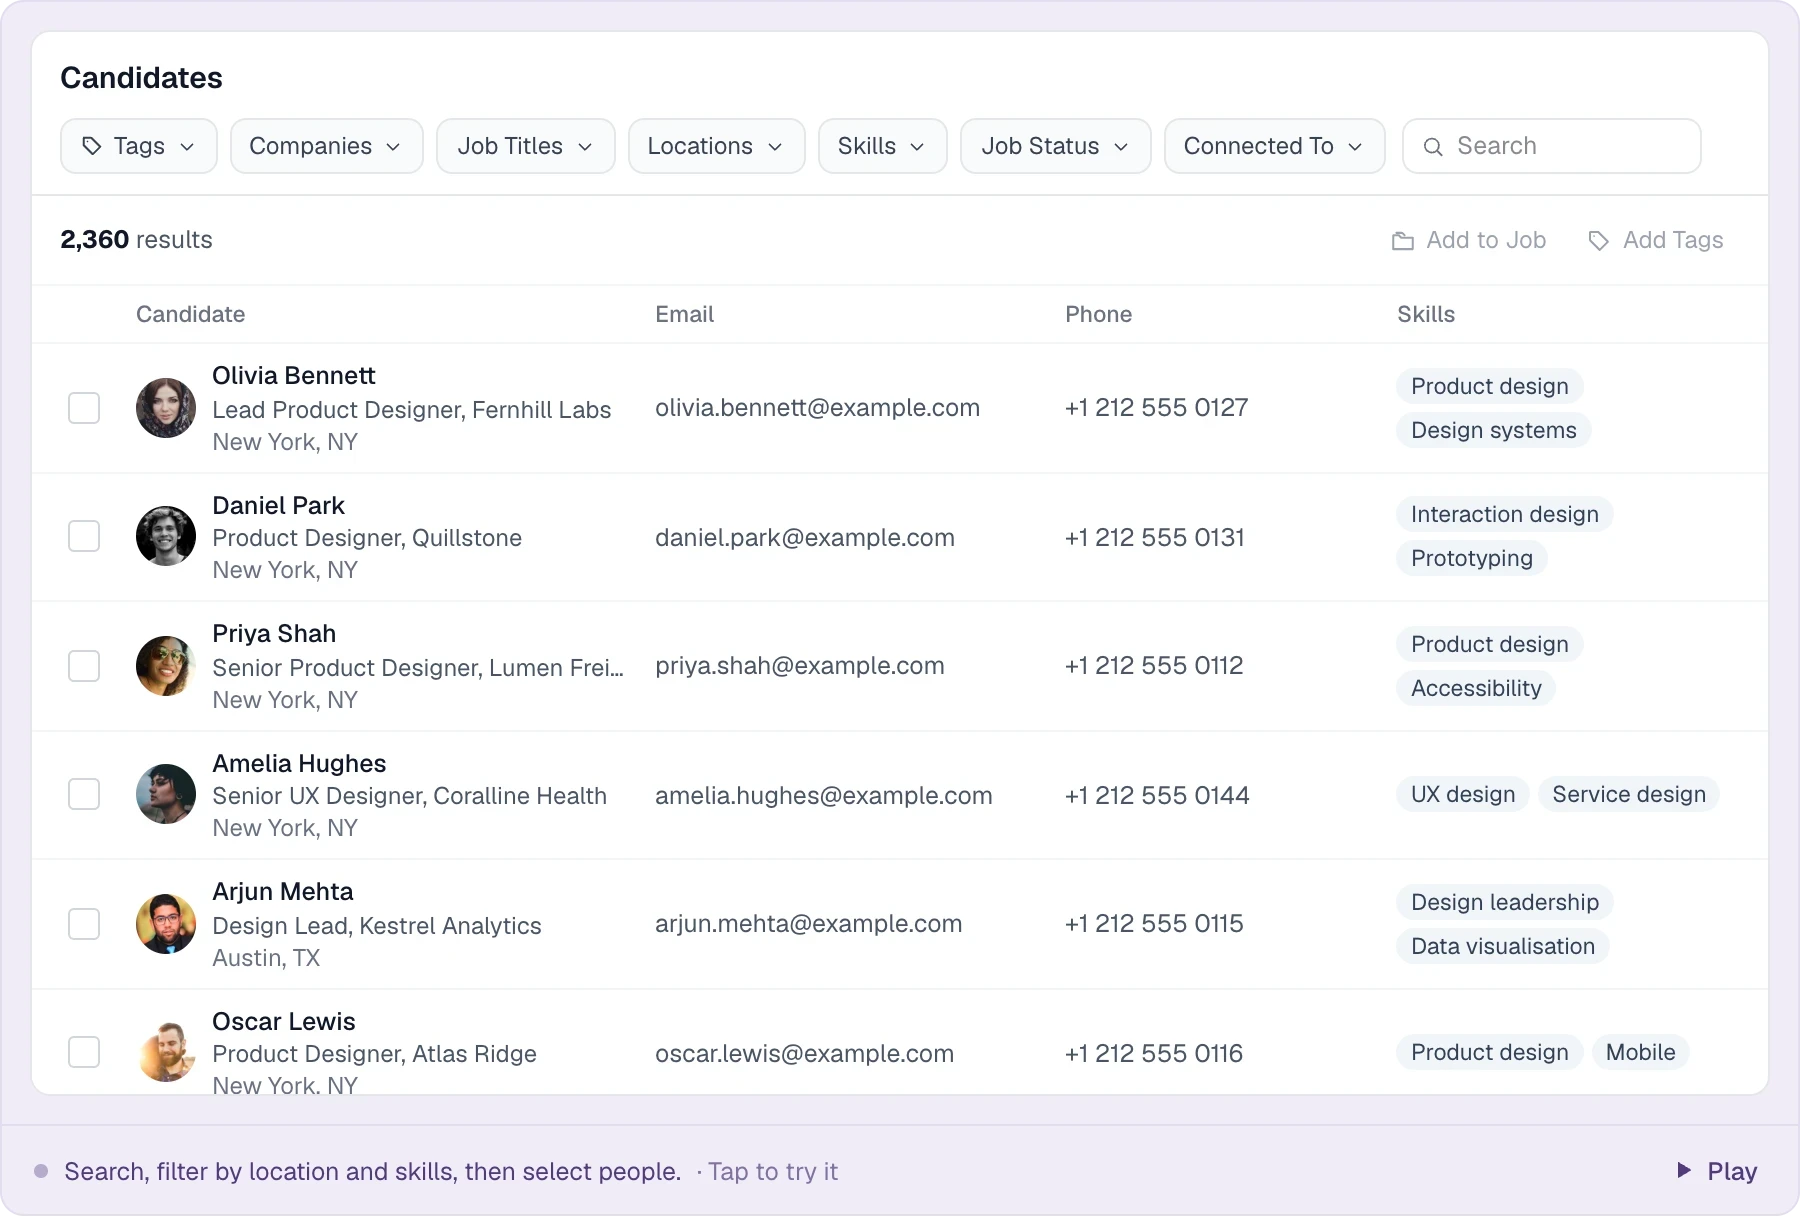Open the Tags filter dropdown
1800x1218 pixels.
(139, 146)
